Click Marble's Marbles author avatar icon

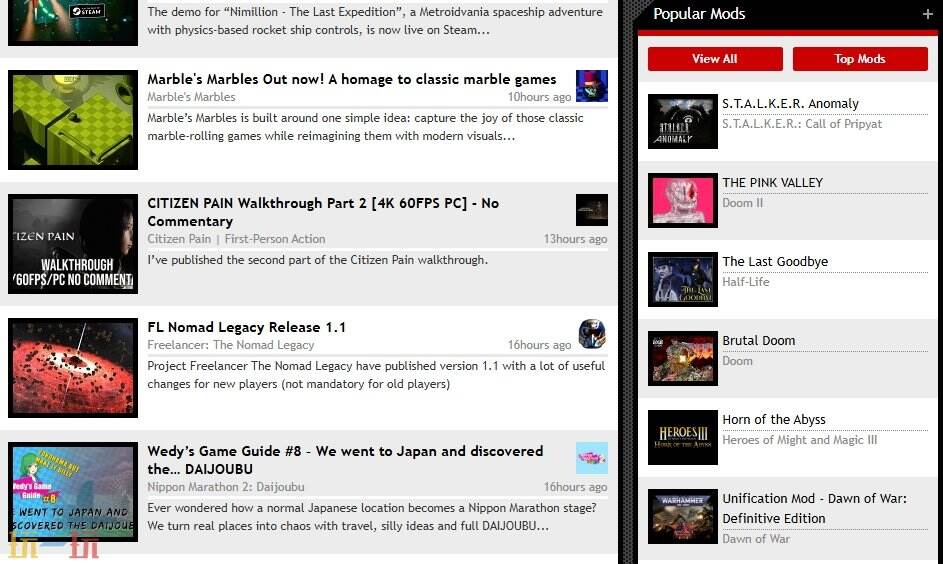[x=592, y=86]
